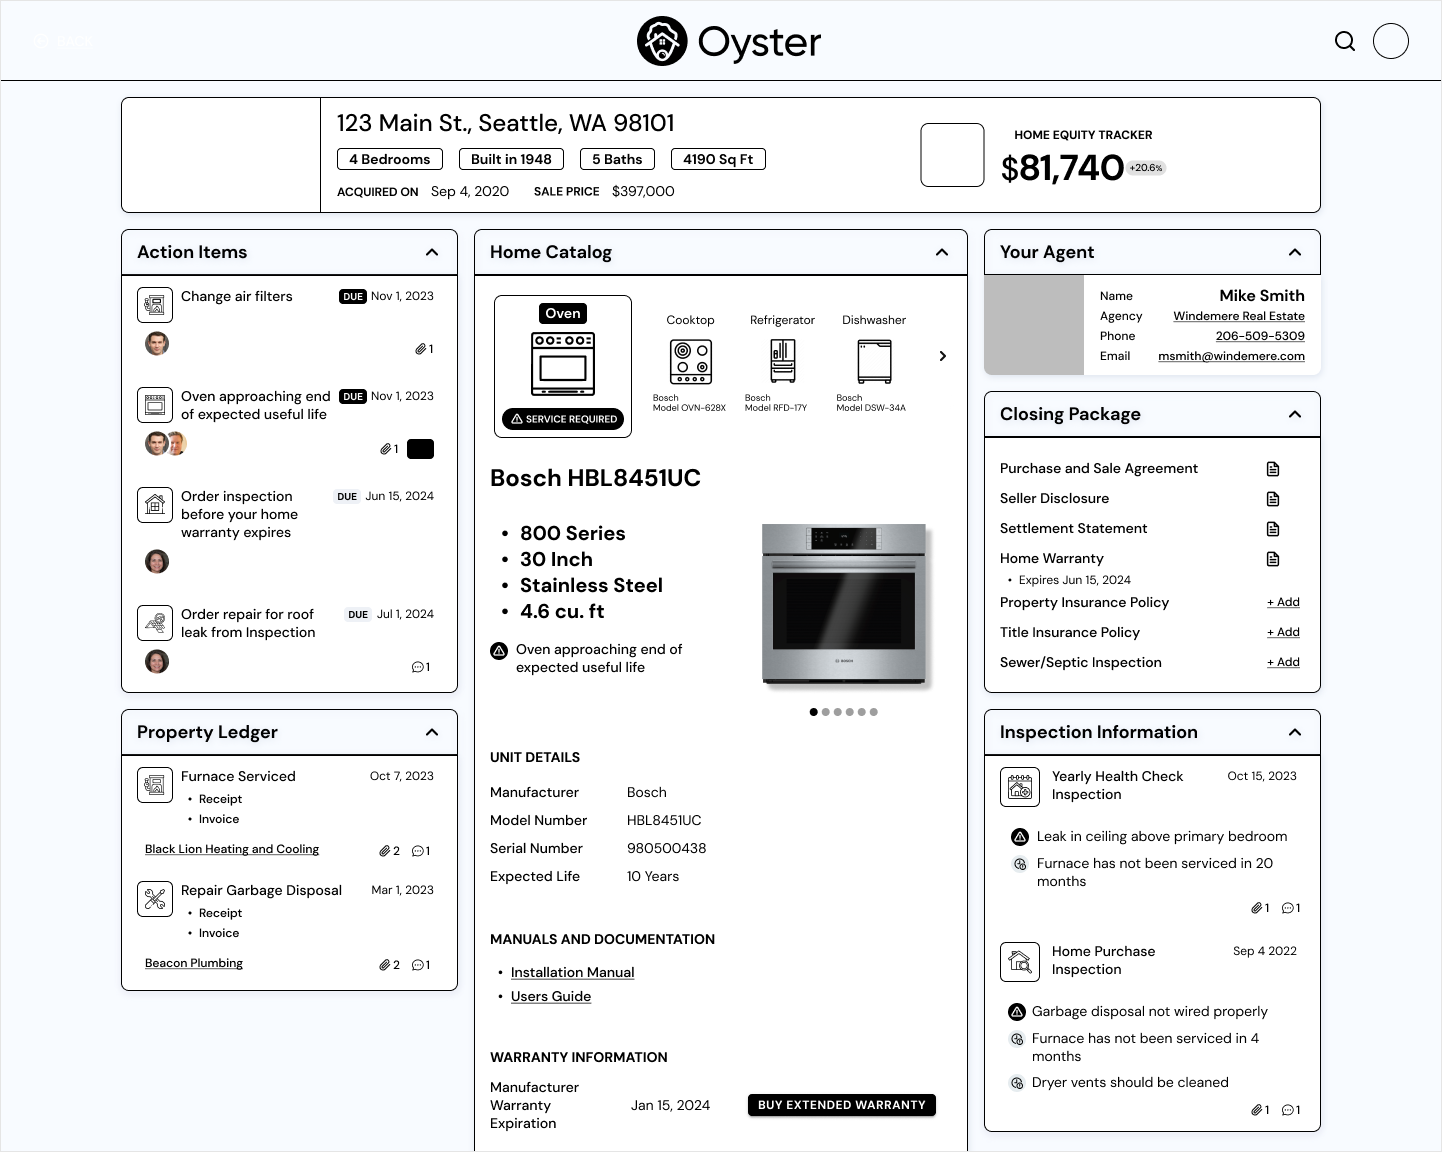Click the oven icon beside Oven approaching end
This screenshot has width=1442, height=1152.
pyautogui.click(x=155, y=405)
